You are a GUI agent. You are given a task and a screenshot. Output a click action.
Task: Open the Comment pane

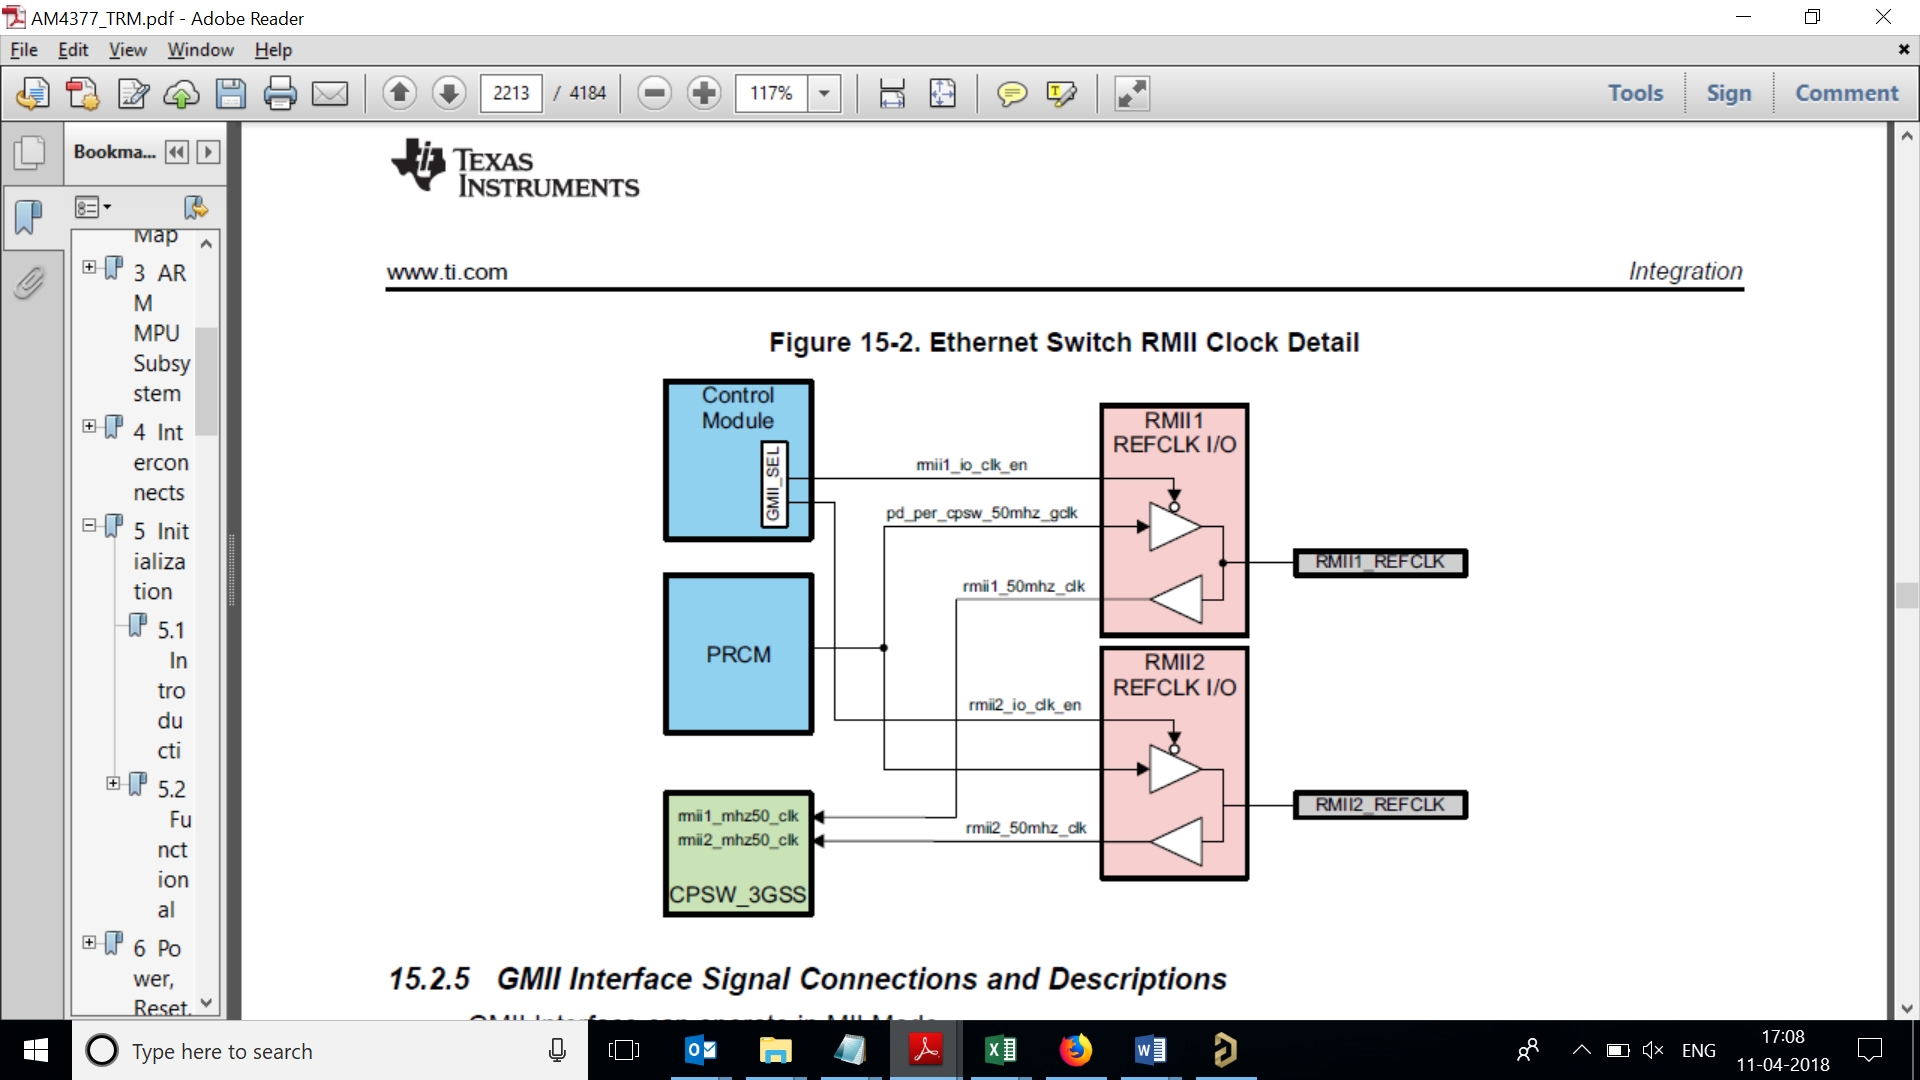tap(1846, 93)
